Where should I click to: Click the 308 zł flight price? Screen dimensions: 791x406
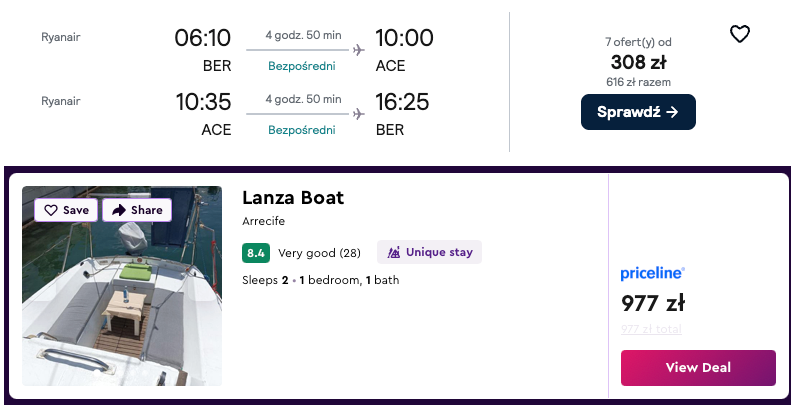pos(638,62)
